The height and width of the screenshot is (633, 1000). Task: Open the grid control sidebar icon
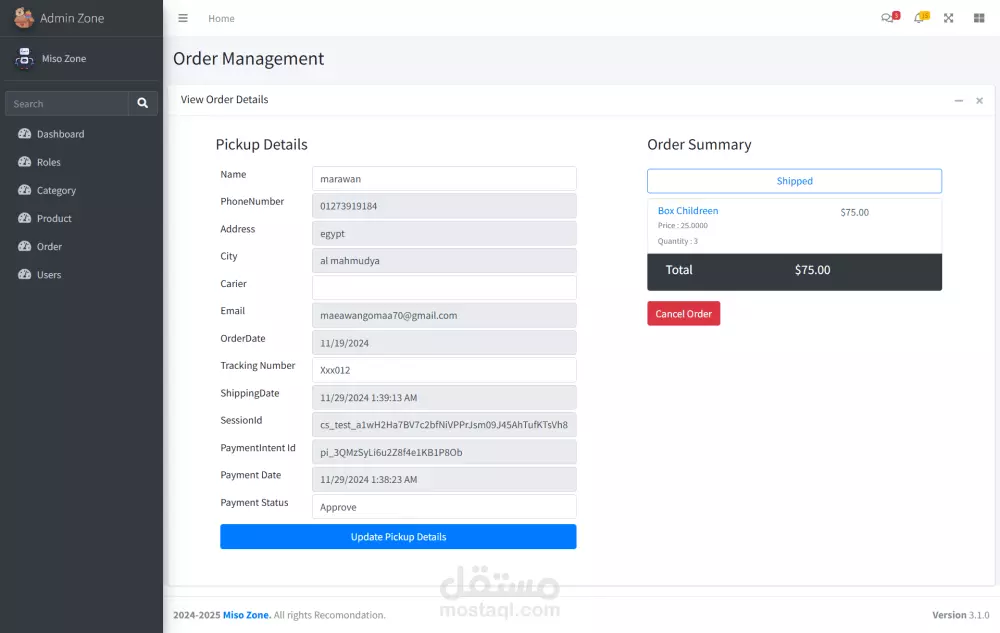pyautogui.click(x=979, y=18)
